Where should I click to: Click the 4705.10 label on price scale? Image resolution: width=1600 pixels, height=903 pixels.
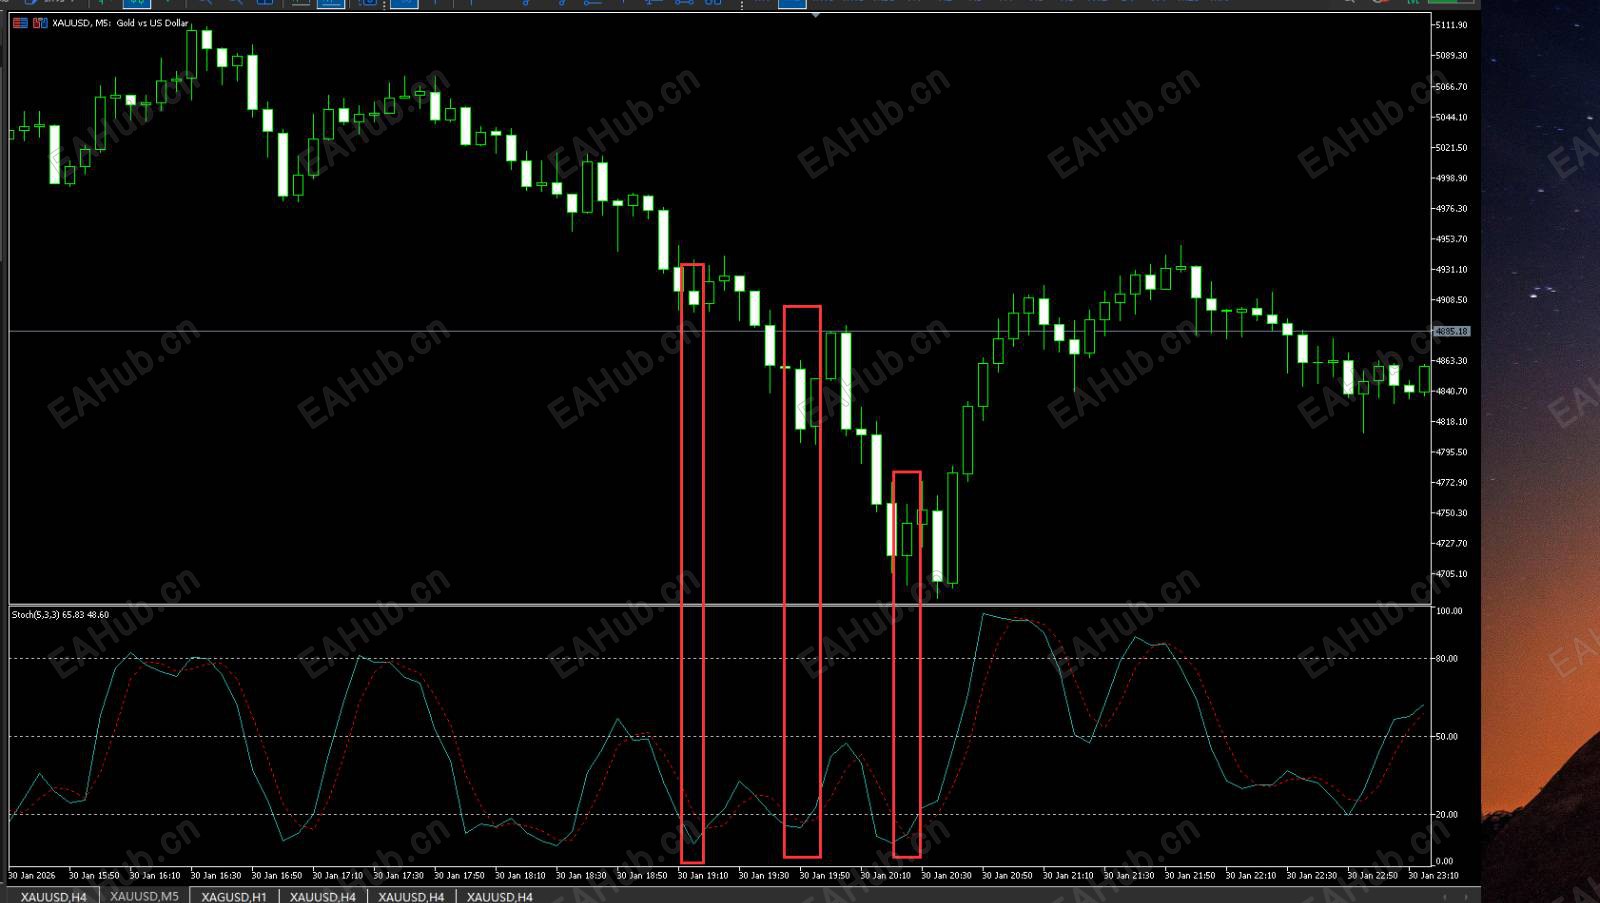click(1451, 574)
